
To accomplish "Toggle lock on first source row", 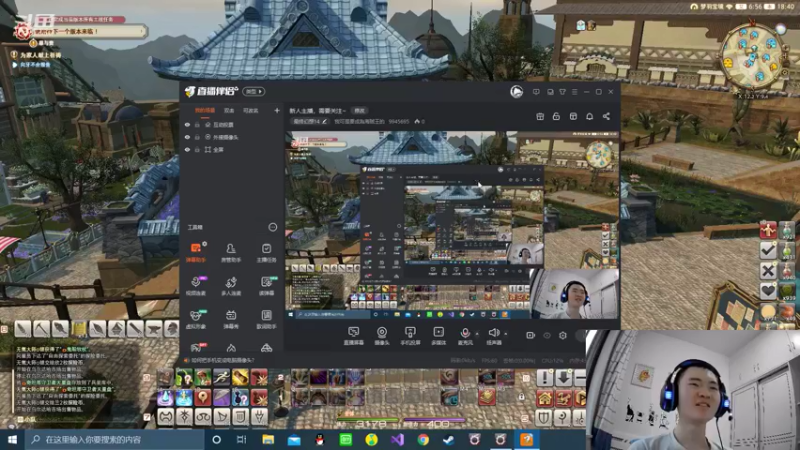I will point(197,124).
